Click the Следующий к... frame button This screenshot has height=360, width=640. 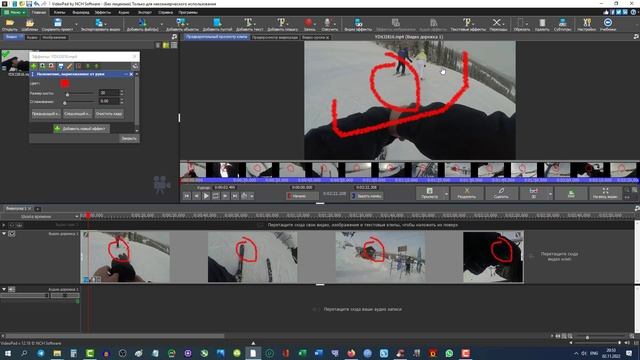[x=77, y=113]
